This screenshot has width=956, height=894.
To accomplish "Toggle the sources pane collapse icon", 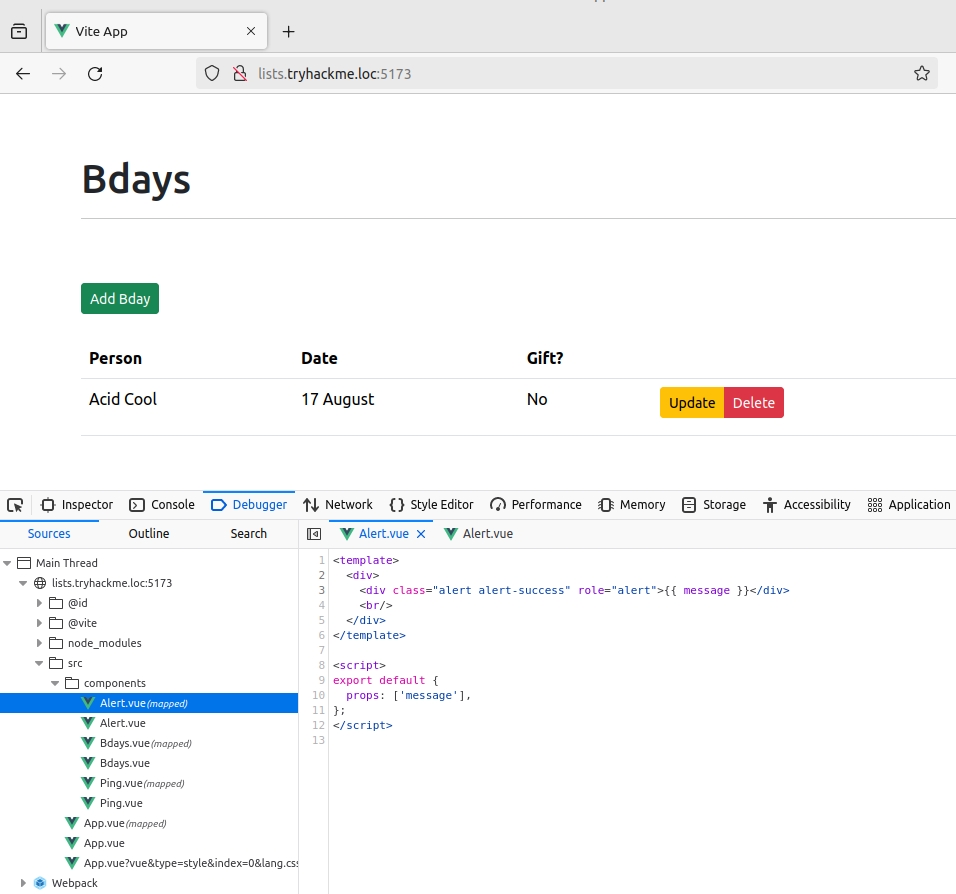I will tap(314, 534).
